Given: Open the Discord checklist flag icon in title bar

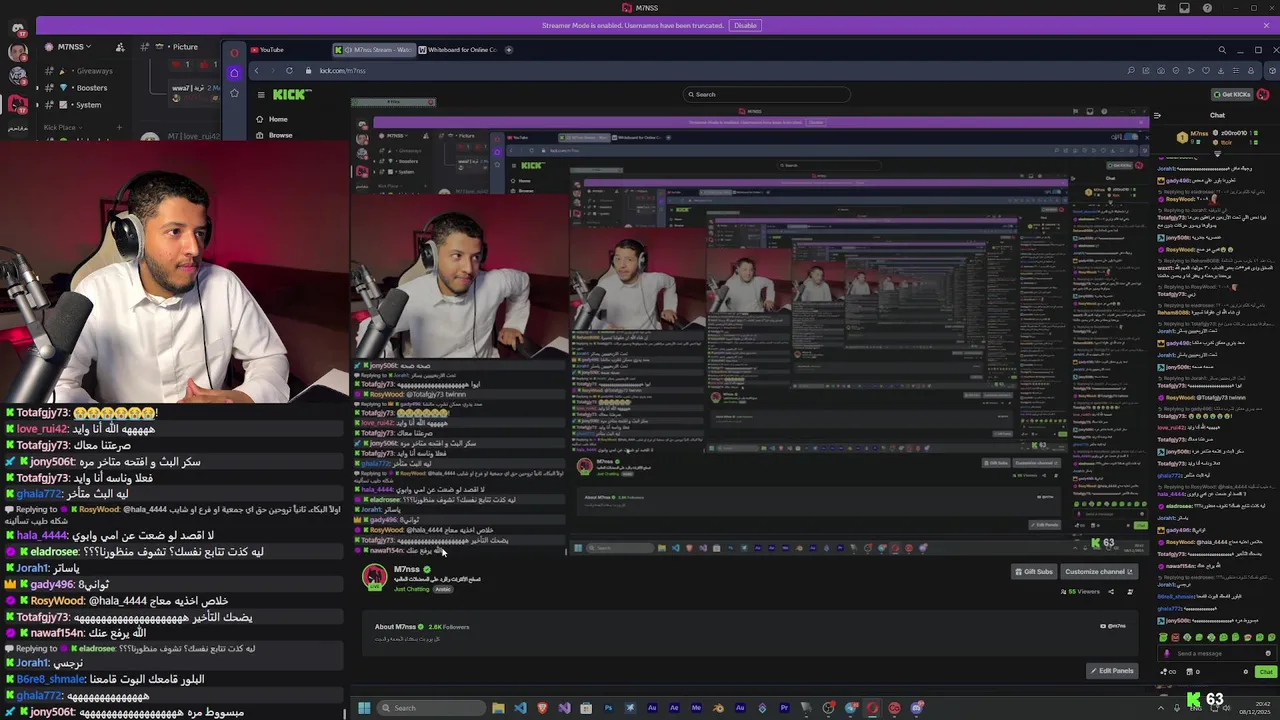Looking at the screenshot, I should (1161, 8).
